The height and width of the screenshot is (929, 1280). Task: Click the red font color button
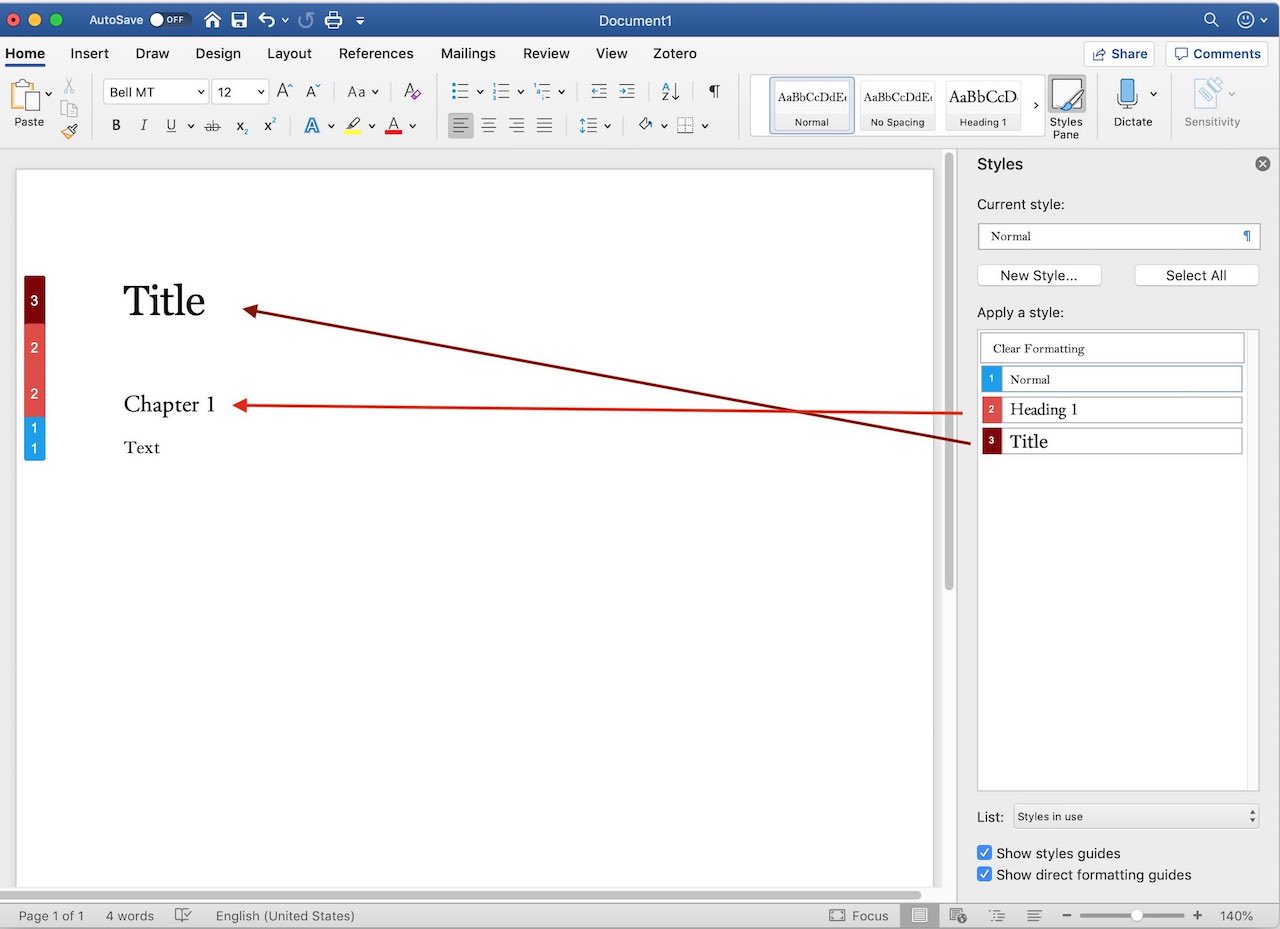coord(393,125)
